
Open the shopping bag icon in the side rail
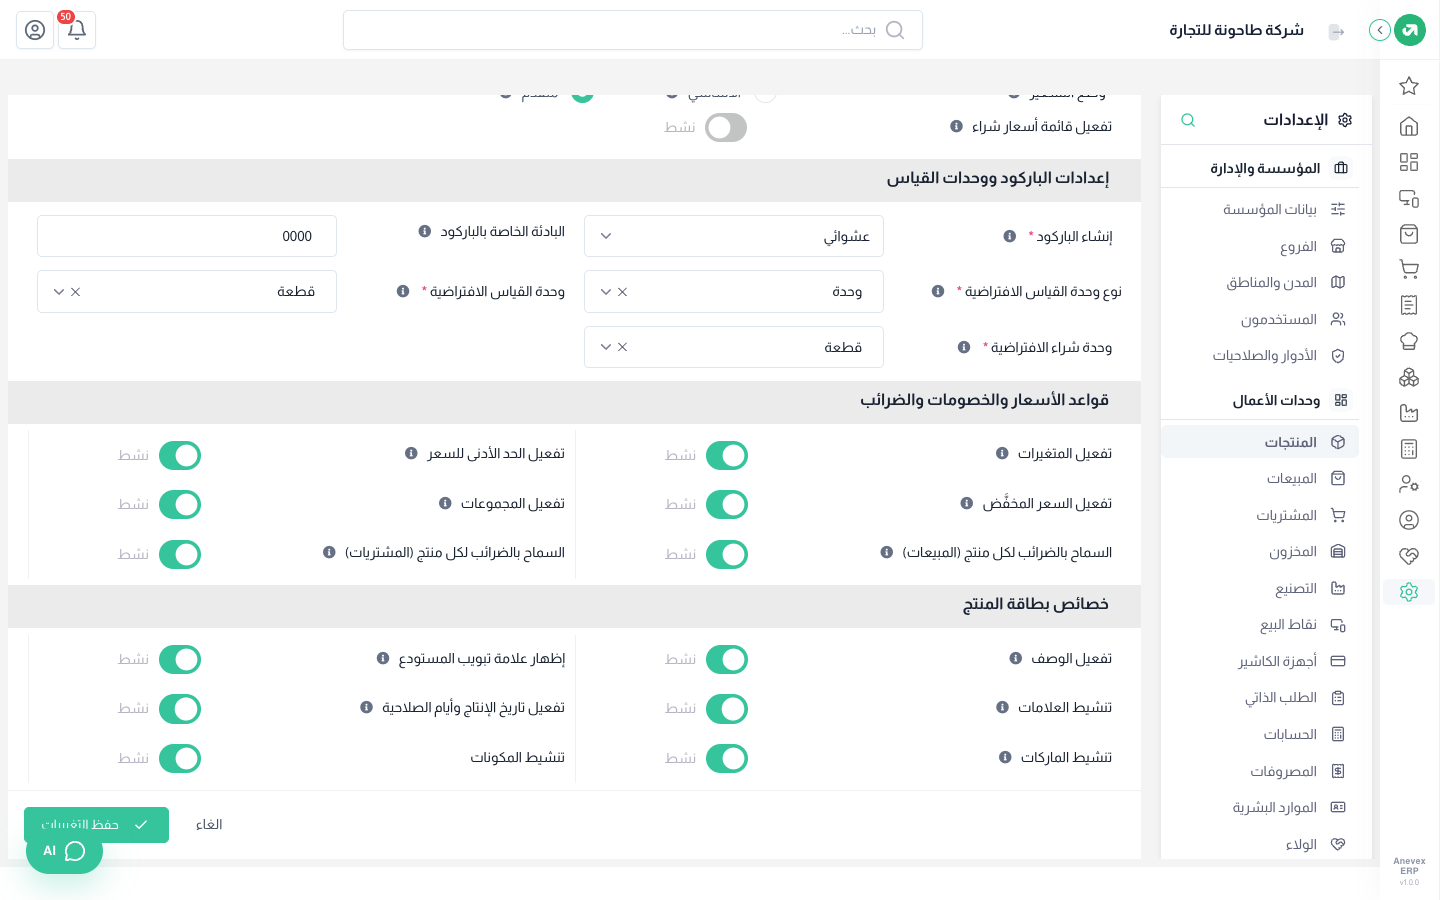click(x=1409, y=234)
